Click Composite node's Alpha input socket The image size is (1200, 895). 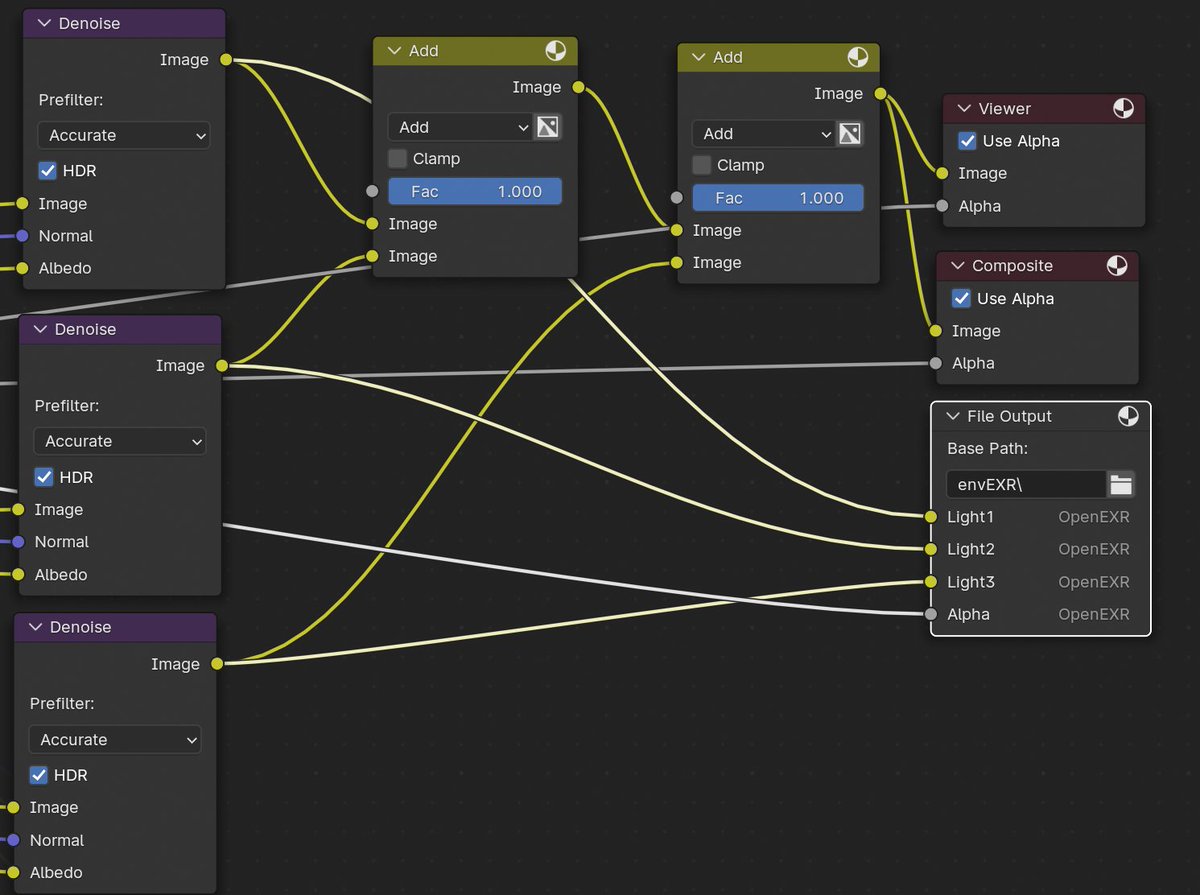click(936, 363)
